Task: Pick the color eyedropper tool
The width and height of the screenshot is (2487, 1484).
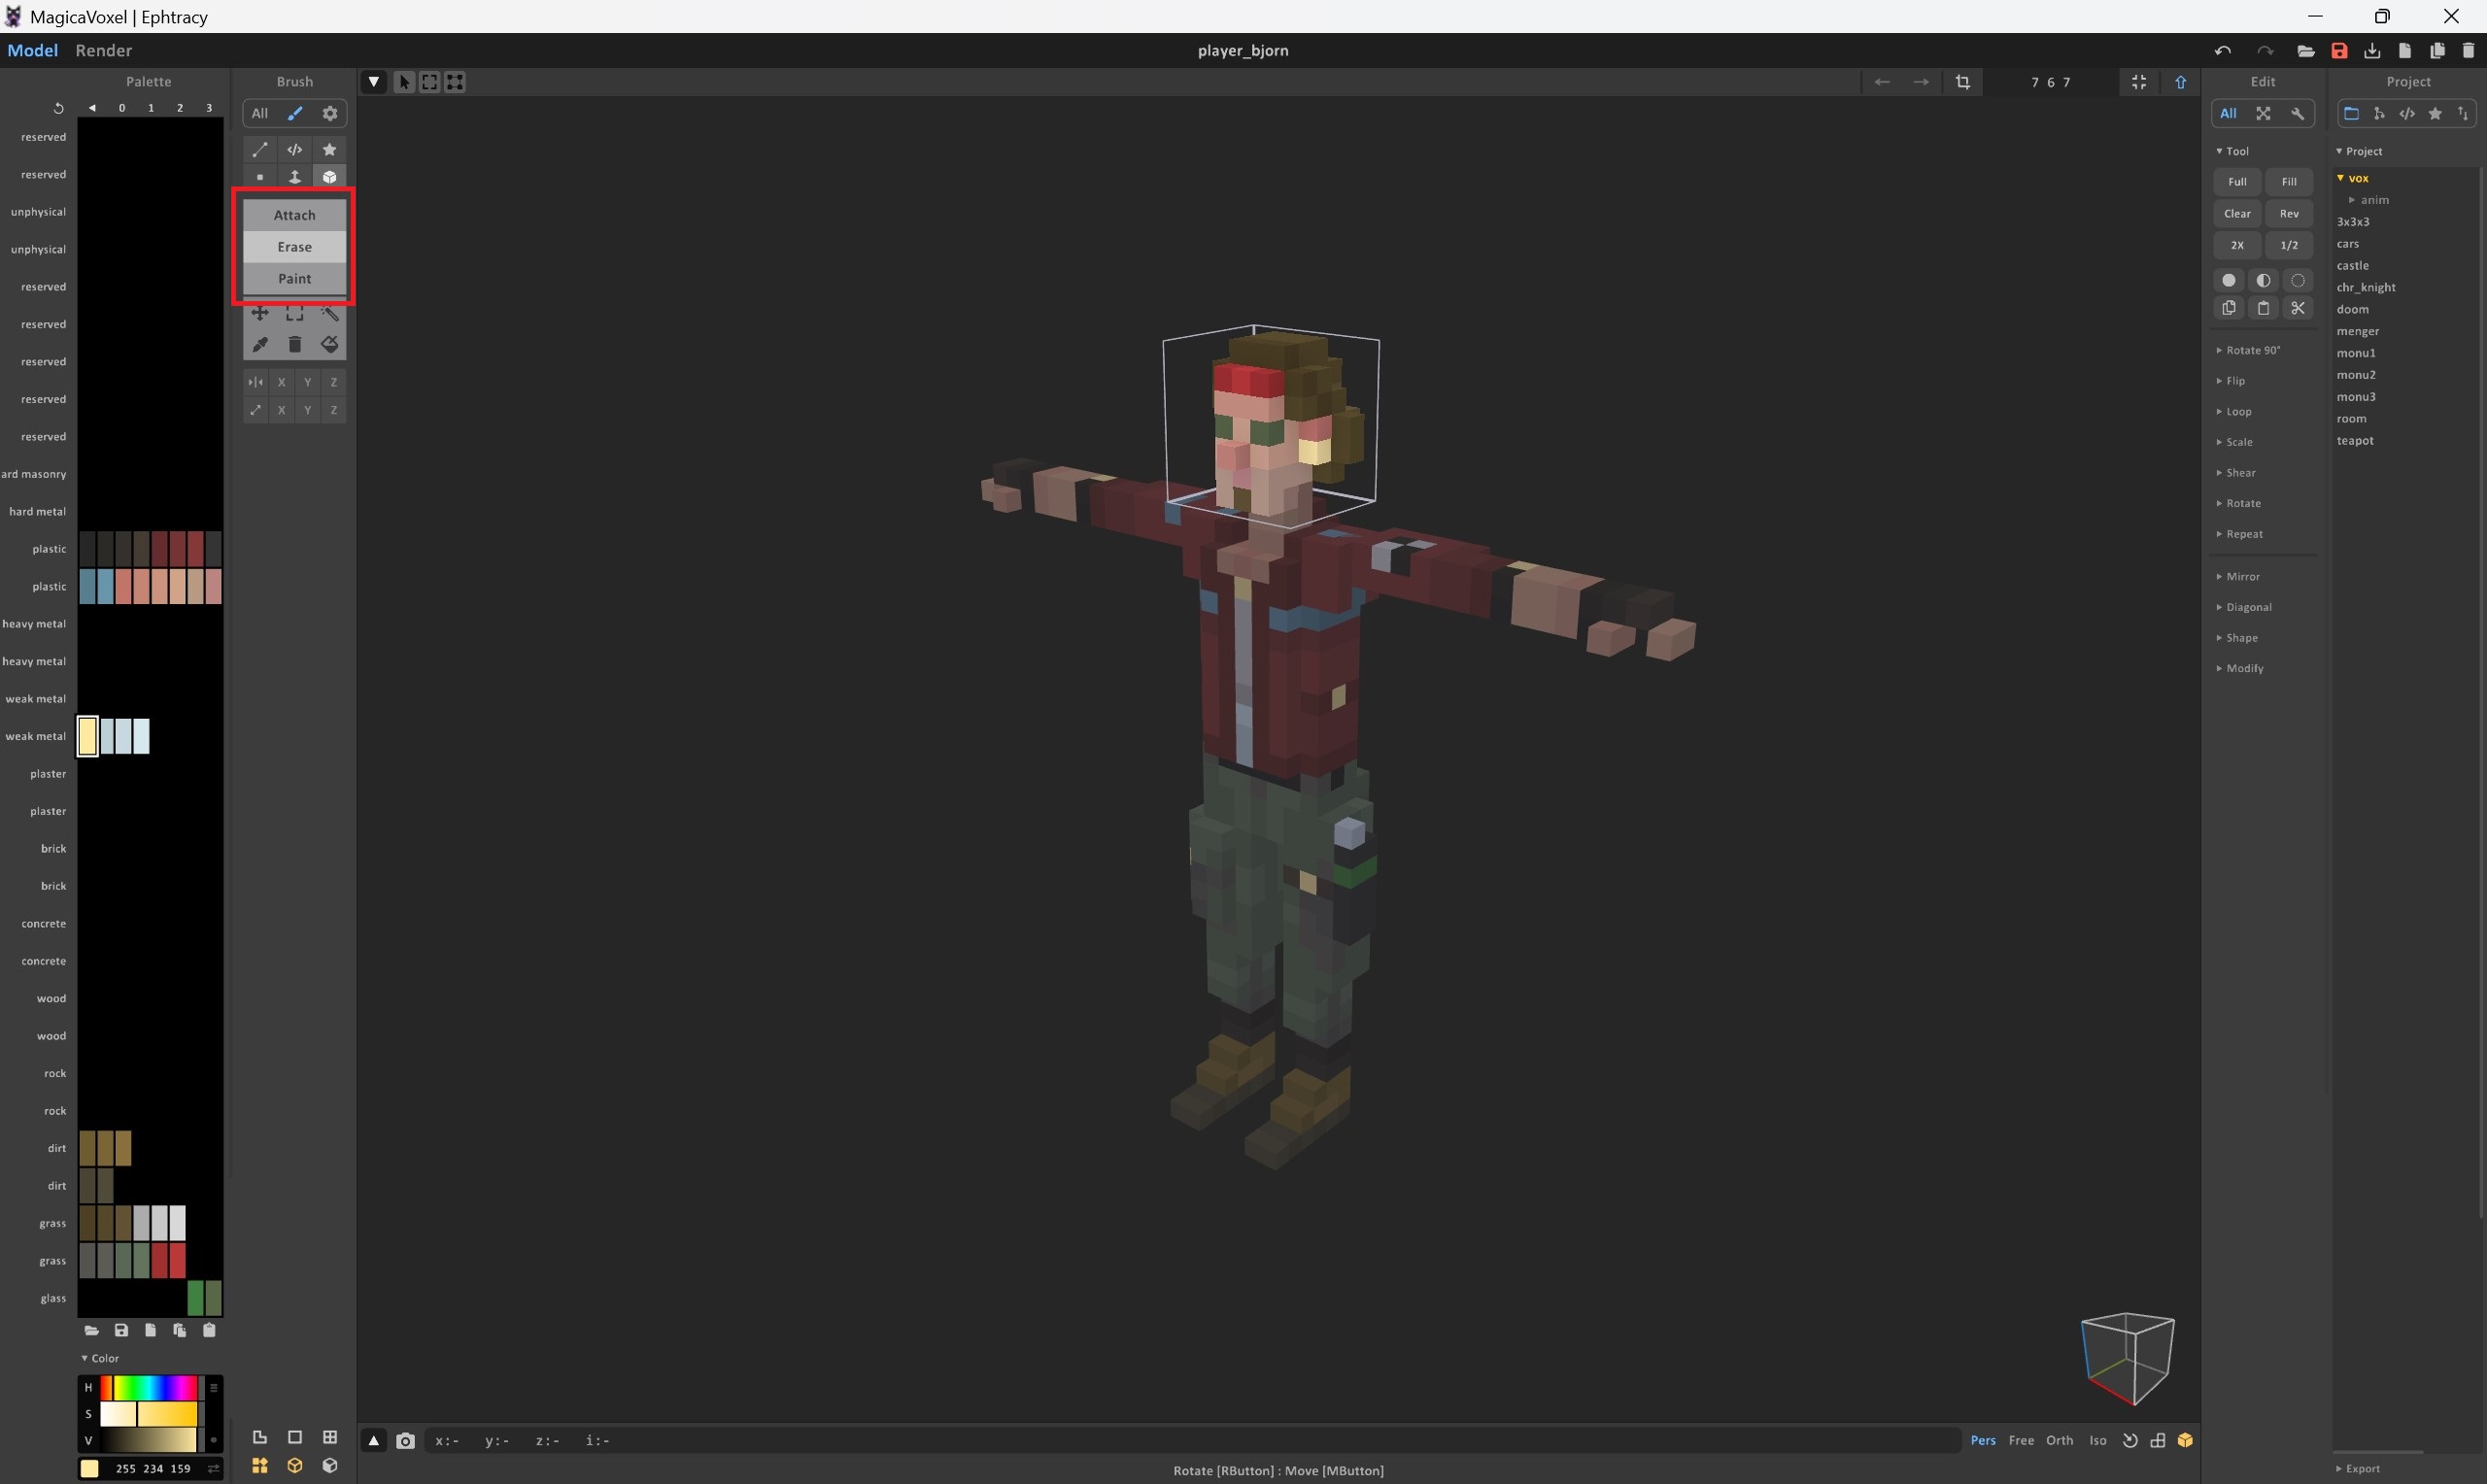Action: tap(260, 345)
